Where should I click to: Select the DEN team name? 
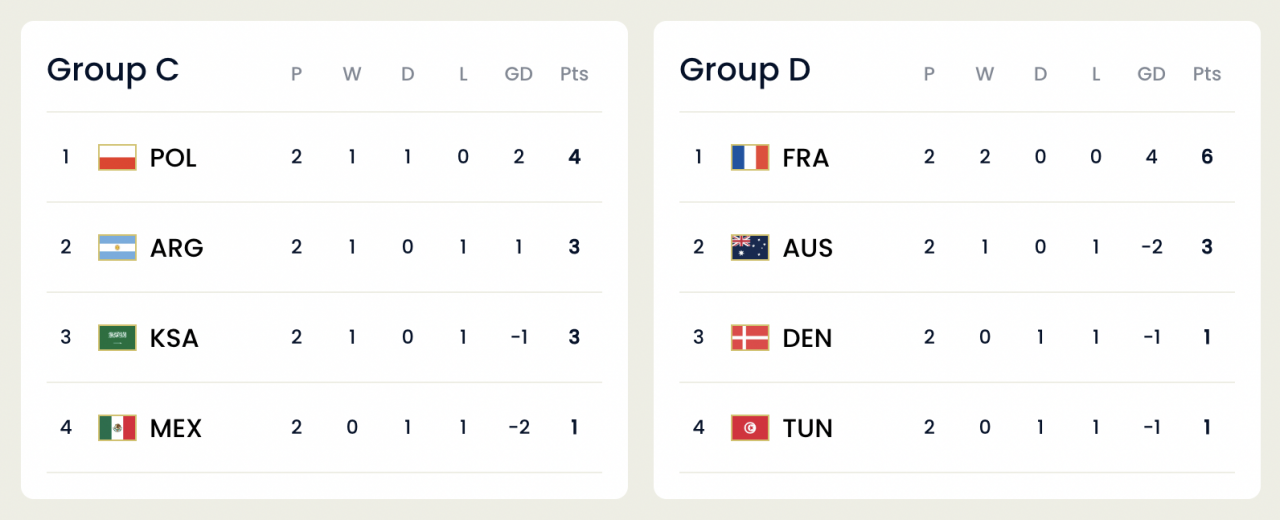(807, 338)
